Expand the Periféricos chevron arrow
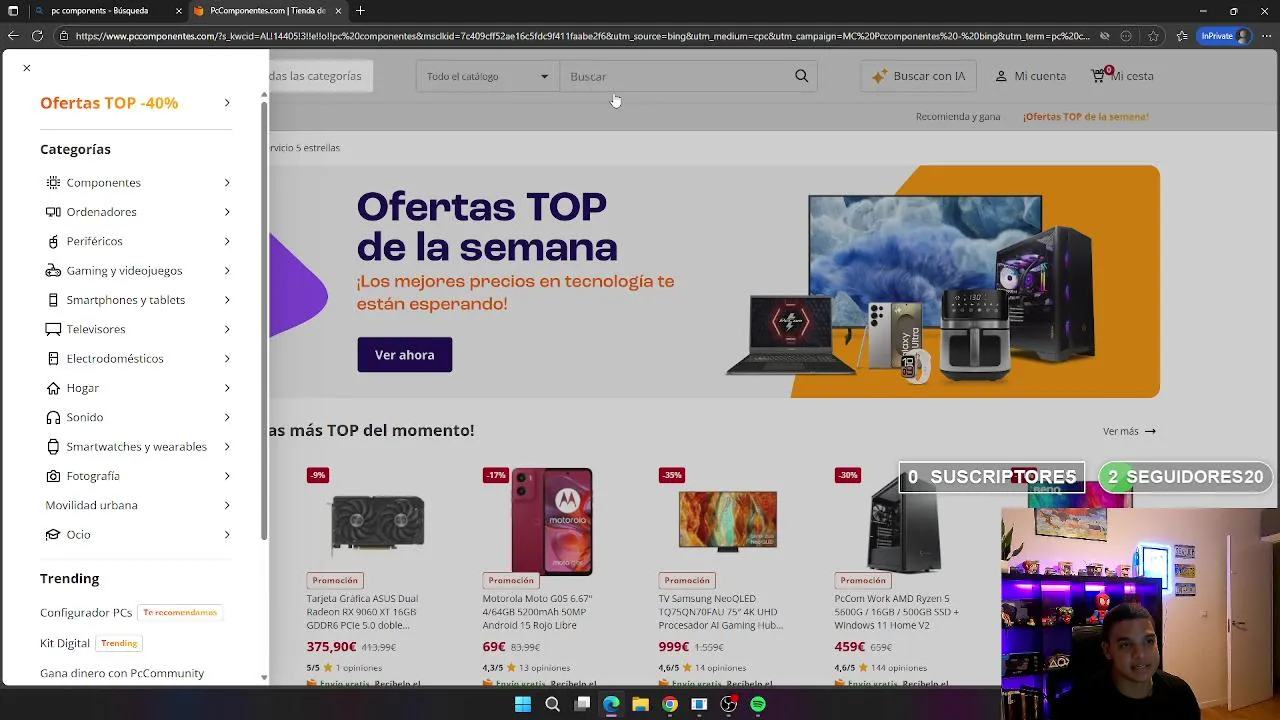Image resolution: width=1280 pixels, height=720 pixels. point(227,241)
